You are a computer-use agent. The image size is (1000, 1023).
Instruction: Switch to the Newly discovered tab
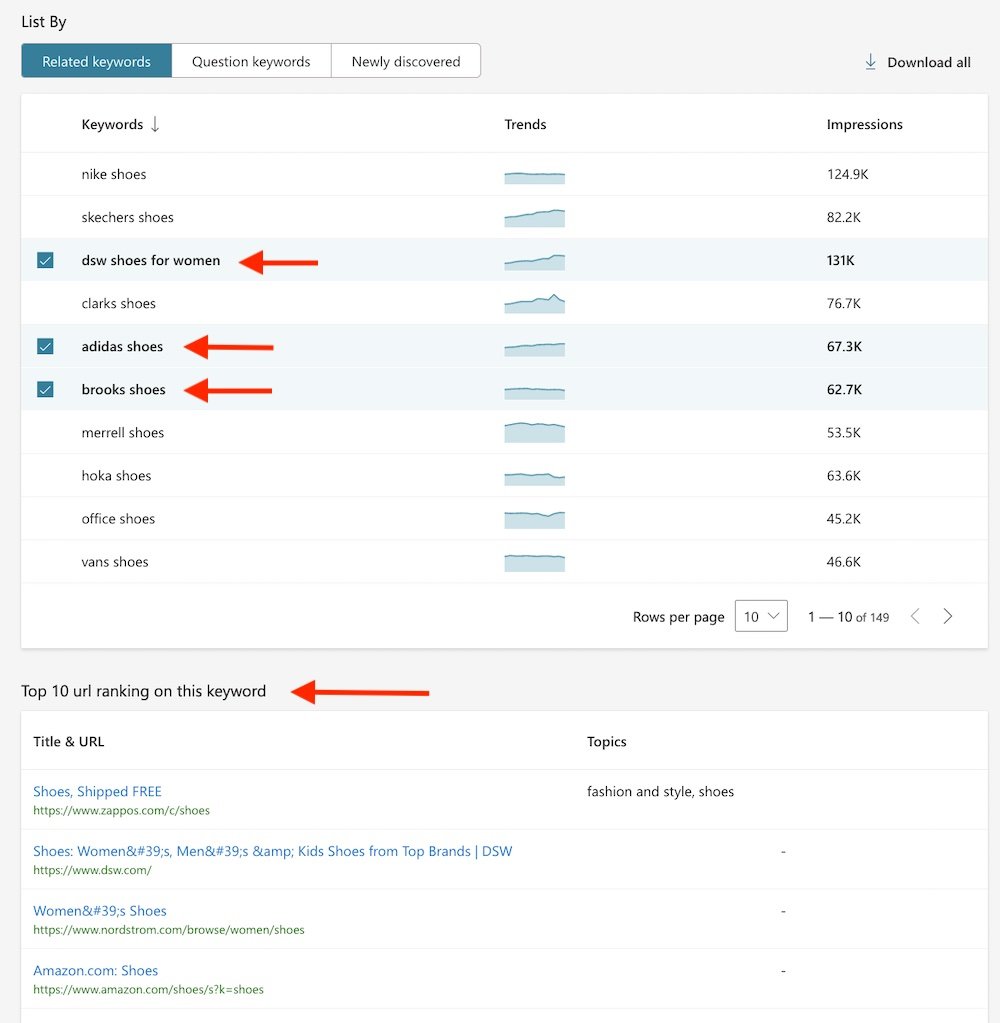coord(406,61)
